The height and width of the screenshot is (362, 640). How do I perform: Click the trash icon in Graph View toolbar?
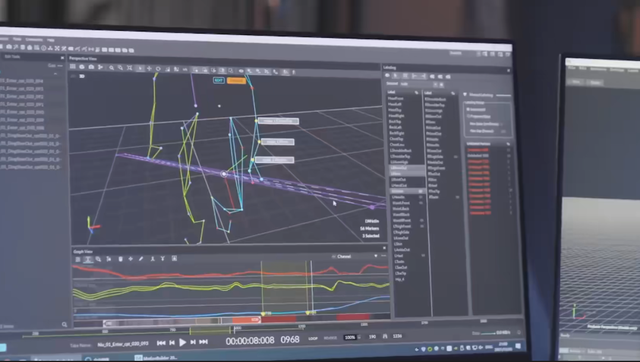(120, 258)
